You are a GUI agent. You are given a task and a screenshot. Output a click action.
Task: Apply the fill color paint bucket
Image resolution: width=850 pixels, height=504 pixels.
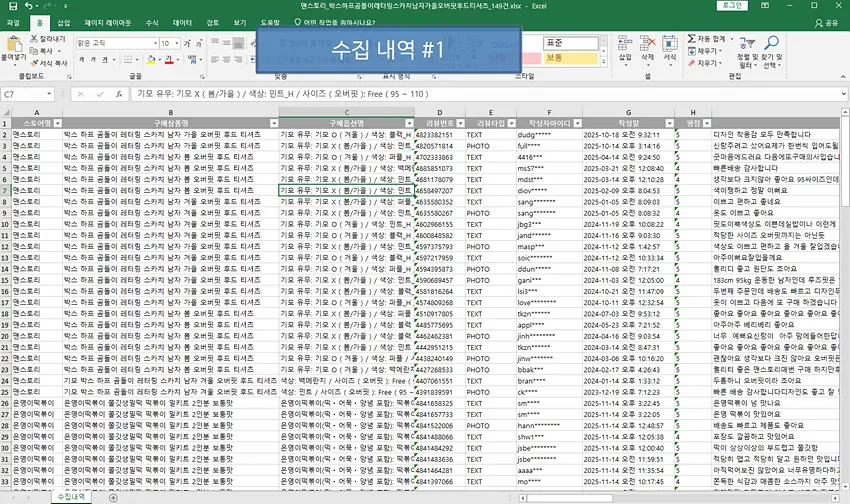151,59
